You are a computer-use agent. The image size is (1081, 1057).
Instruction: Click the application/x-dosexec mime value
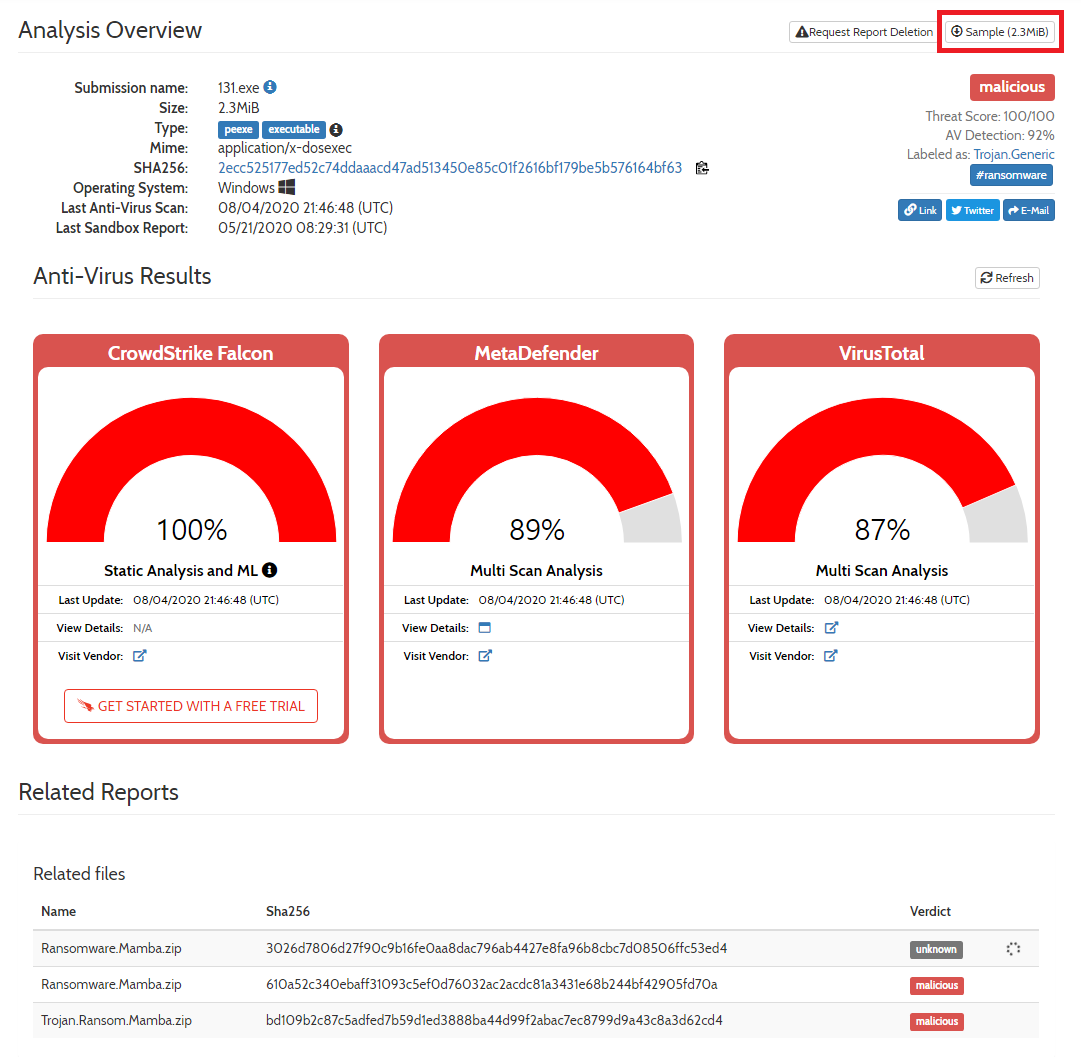[x=285, y=148]
